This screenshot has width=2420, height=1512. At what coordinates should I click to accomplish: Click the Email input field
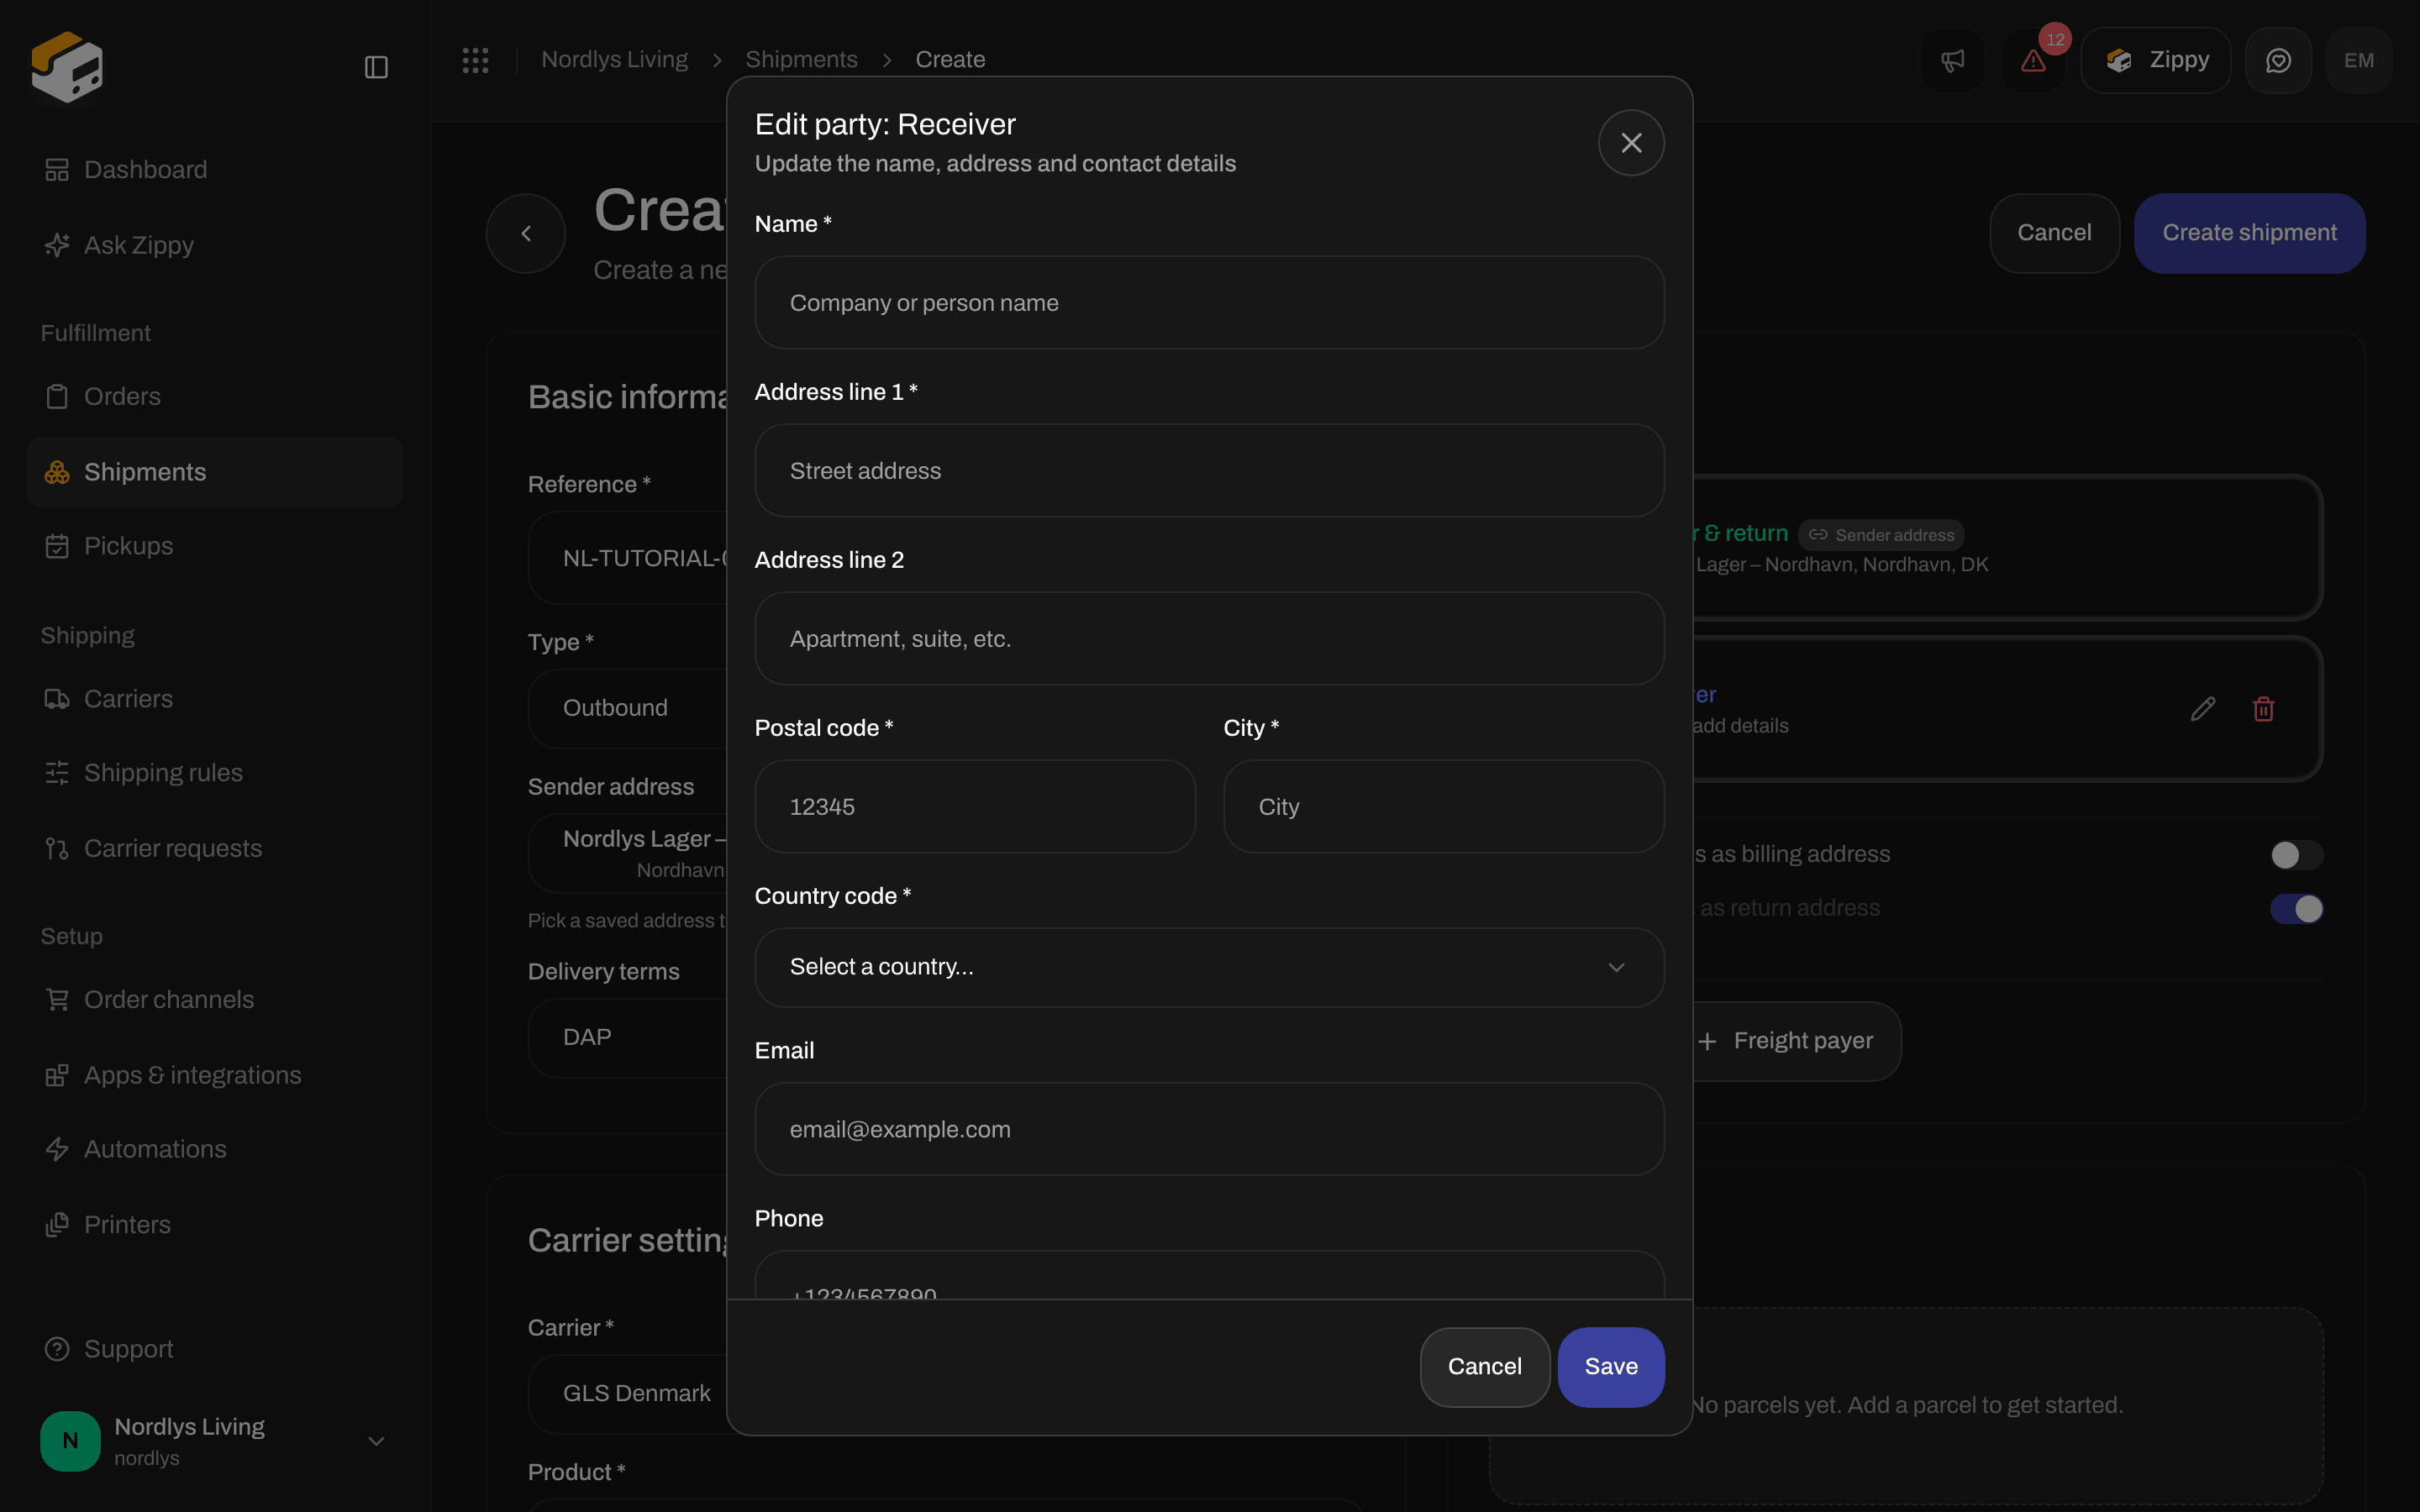point(1209,1129)
